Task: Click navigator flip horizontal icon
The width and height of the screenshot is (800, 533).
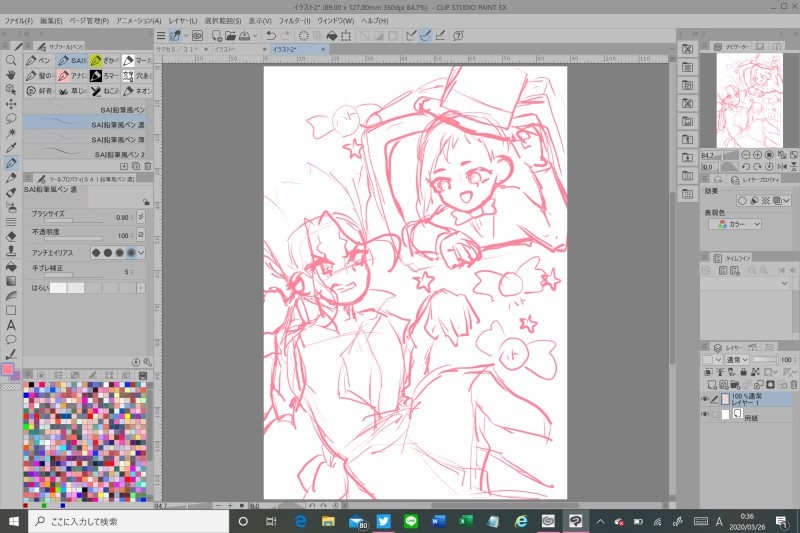Action: [782, 166]
